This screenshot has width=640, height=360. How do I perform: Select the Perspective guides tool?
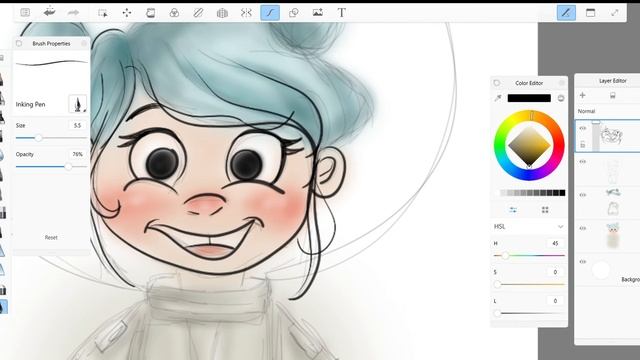click(222, 13)
